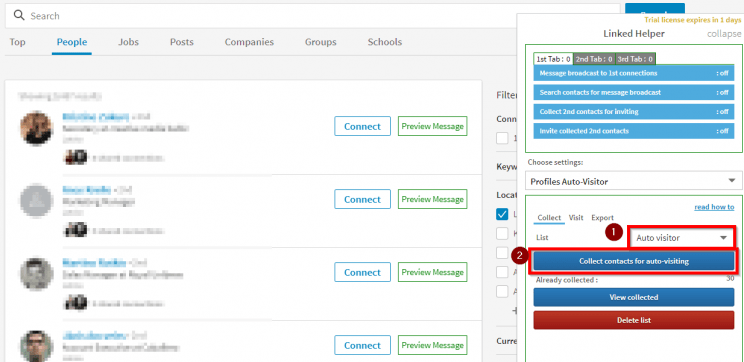Connect with the fourth listed person
This screenshot has width=744, height=362.
[x=363, y=345]
